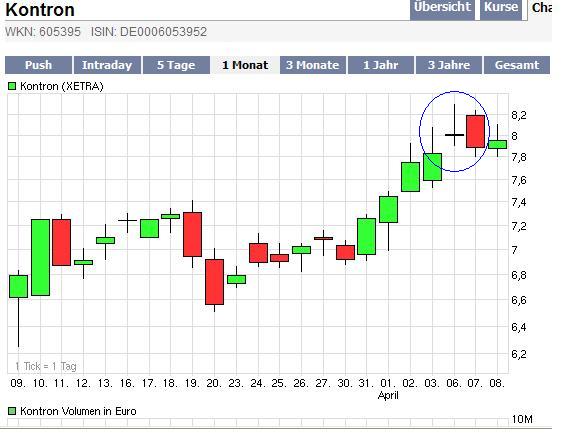Click the red candle on the 20.
The image size is (562, 439).
tap(214, 282)
